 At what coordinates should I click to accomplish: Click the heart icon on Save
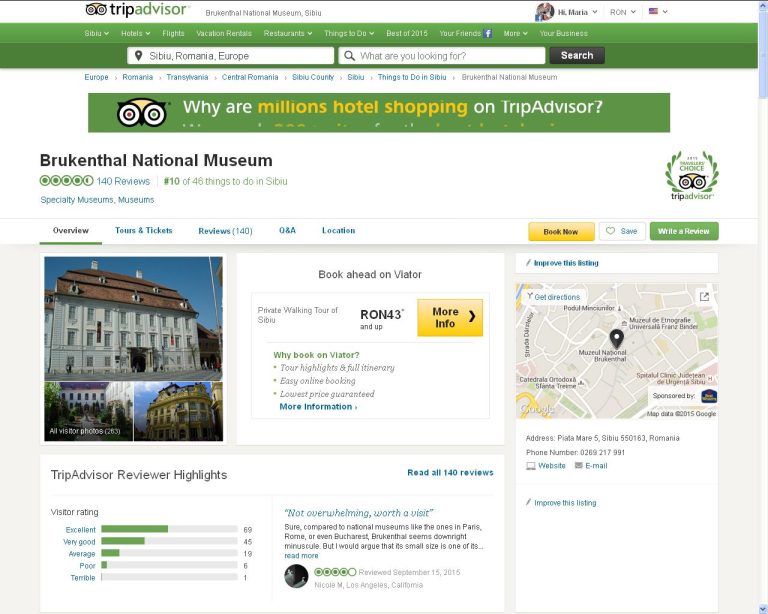610,231
